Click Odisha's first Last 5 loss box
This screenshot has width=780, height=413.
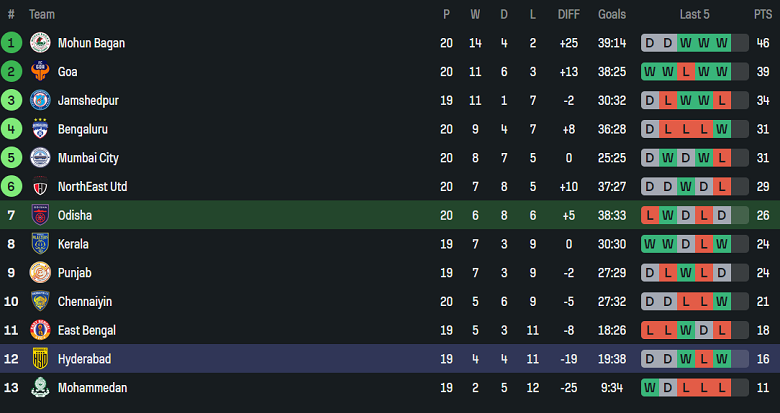[650, 215]
